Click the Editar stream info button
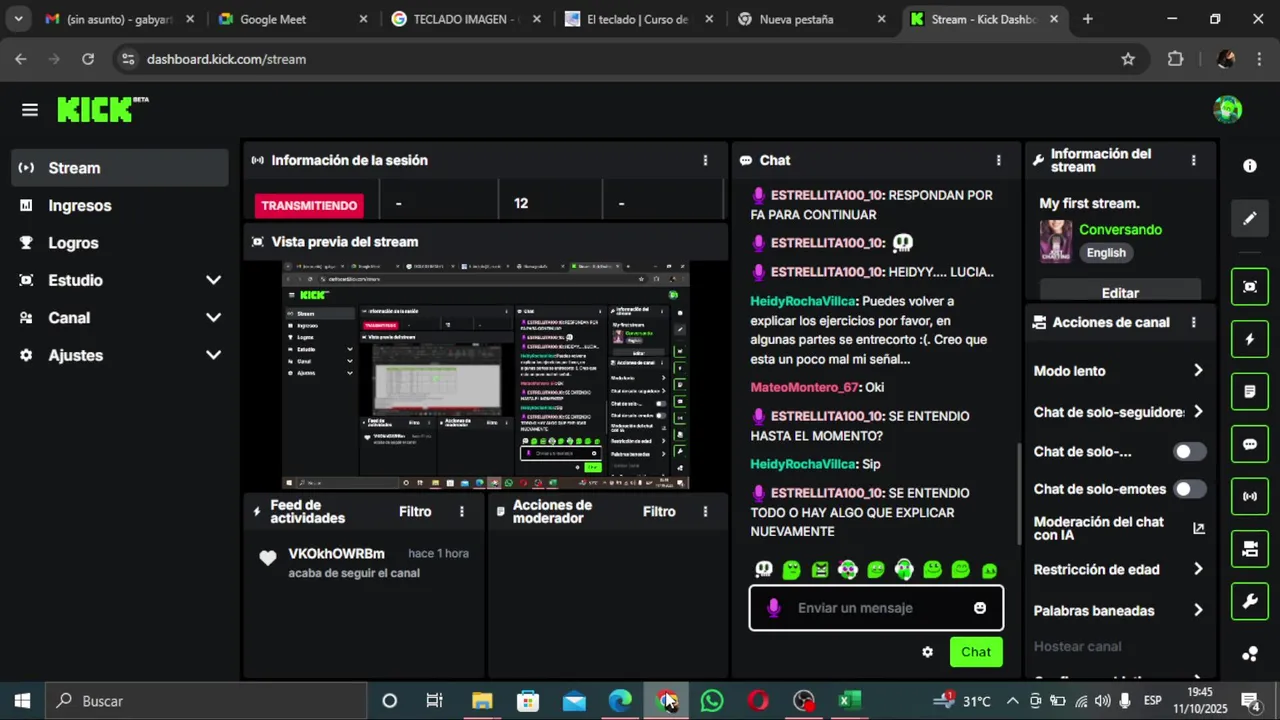 tap(1120, 293)
